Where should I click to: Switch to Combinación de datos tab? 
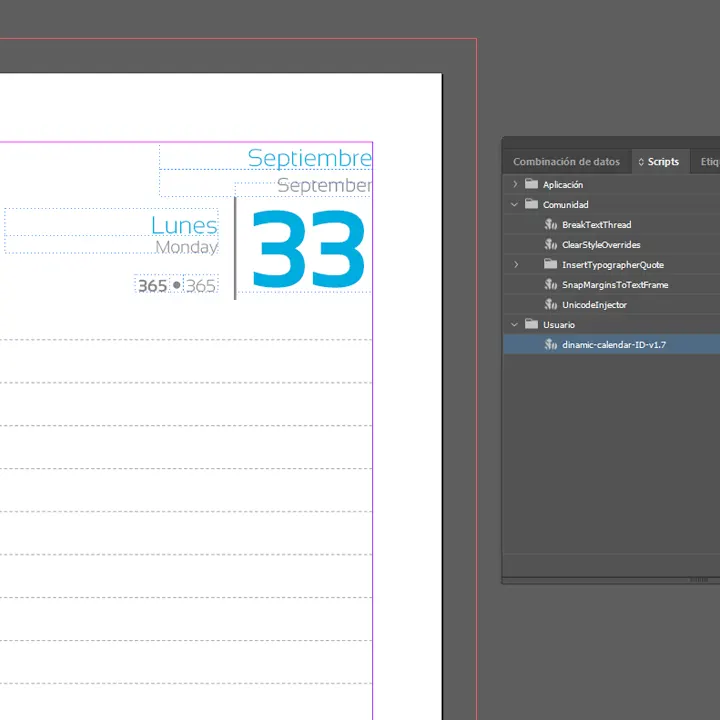pyautogui.click(x=566, y=162)
